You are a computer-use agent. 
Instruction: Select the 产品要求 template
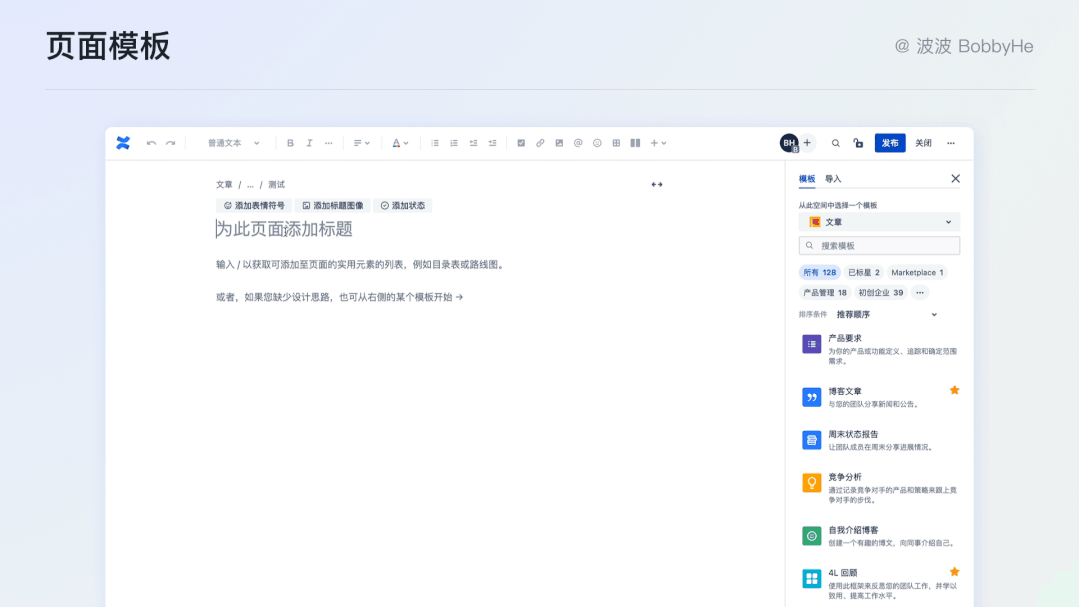pyautogui.click(x=879, y=349)
